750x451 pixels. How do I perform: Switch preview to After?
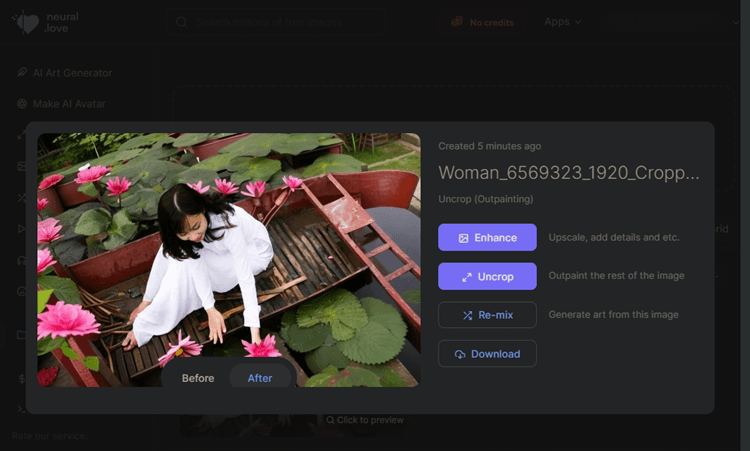click(260, 378)
